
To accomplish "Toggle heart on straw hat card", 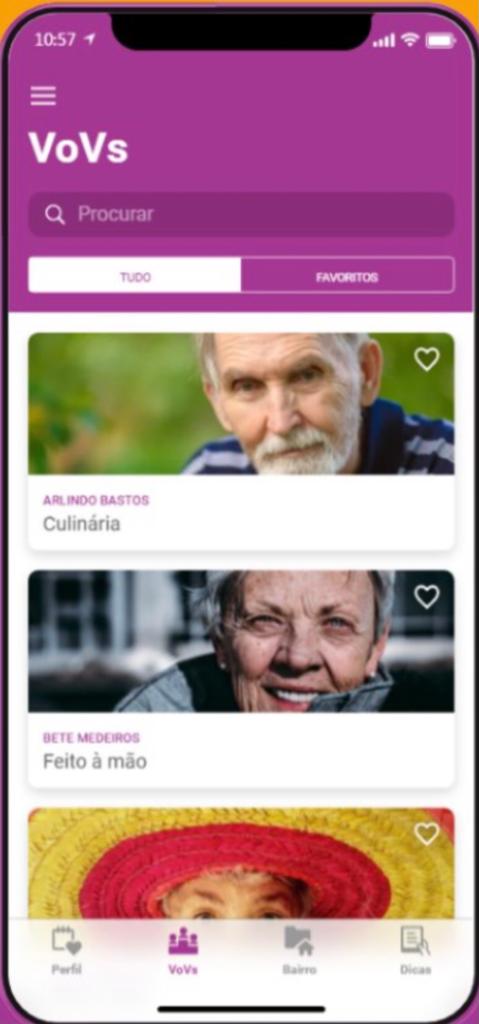I will point(427,834).
